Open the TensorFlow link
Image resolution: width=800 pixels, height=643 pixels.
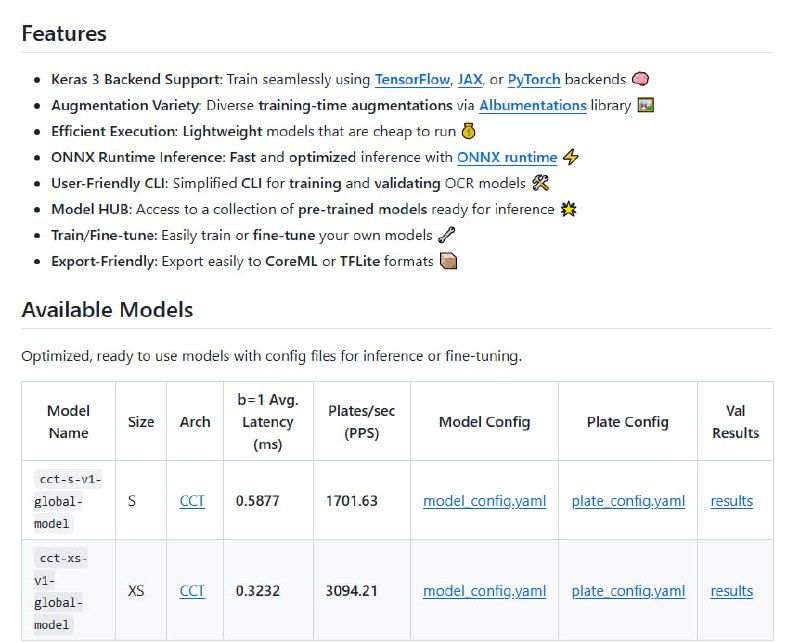[x=413, y=79]
